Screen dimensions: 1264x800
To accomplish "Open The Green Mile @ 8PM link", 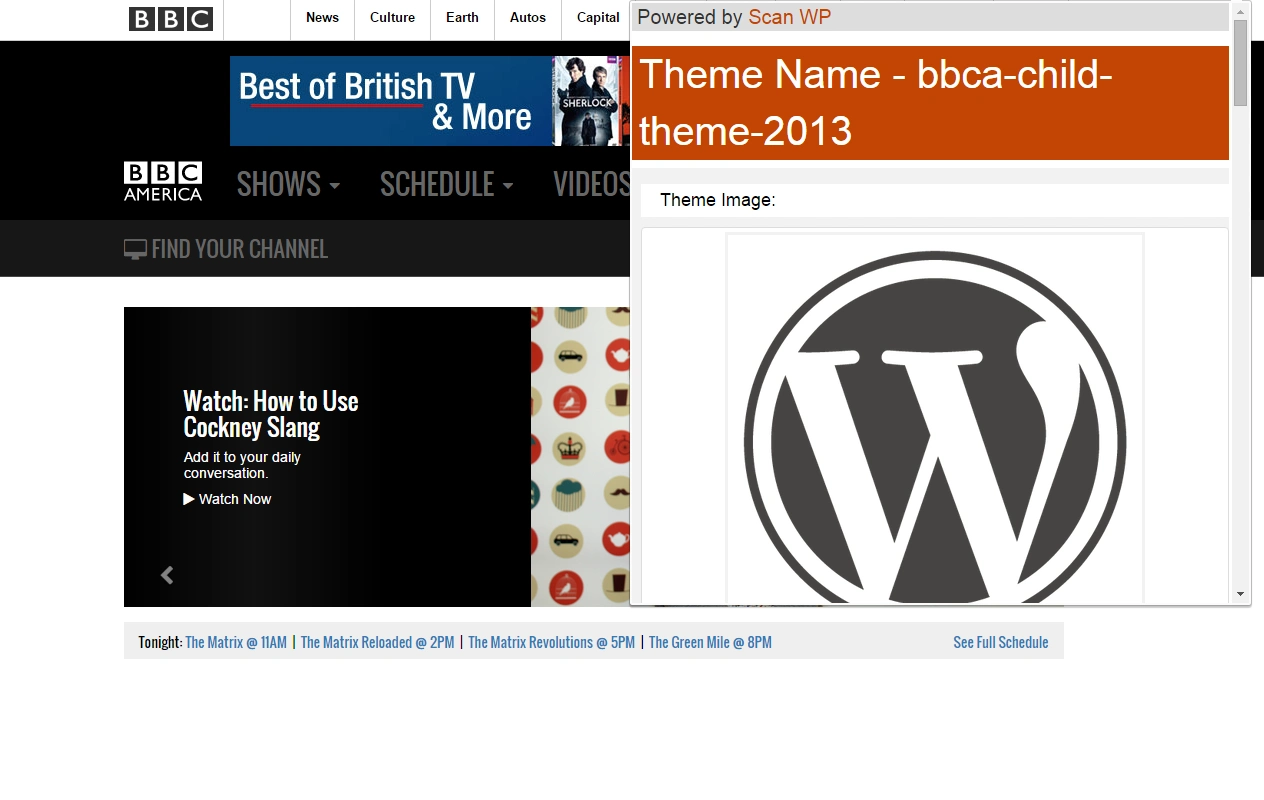I will 710,642.
